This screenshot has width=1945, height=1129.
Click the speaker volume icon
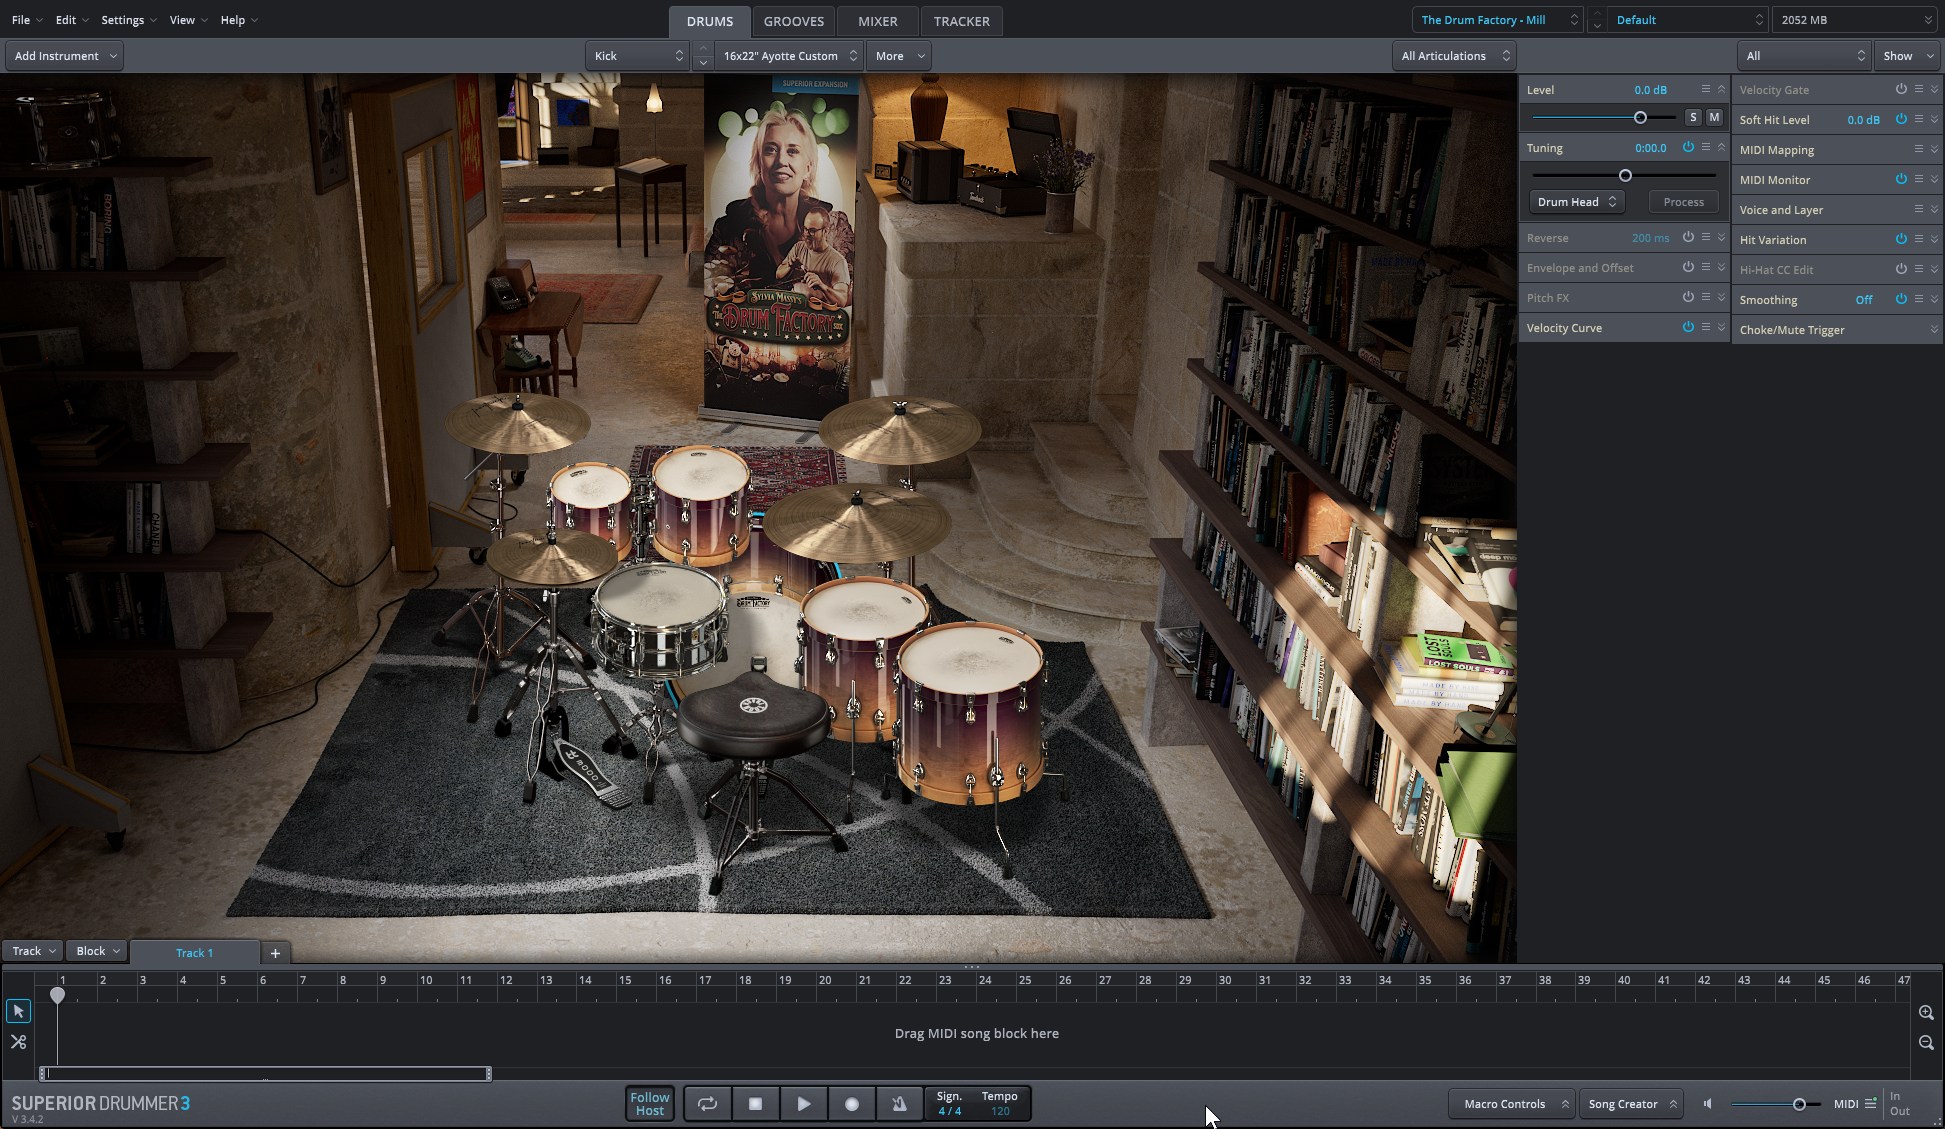pos(1708,1104)
